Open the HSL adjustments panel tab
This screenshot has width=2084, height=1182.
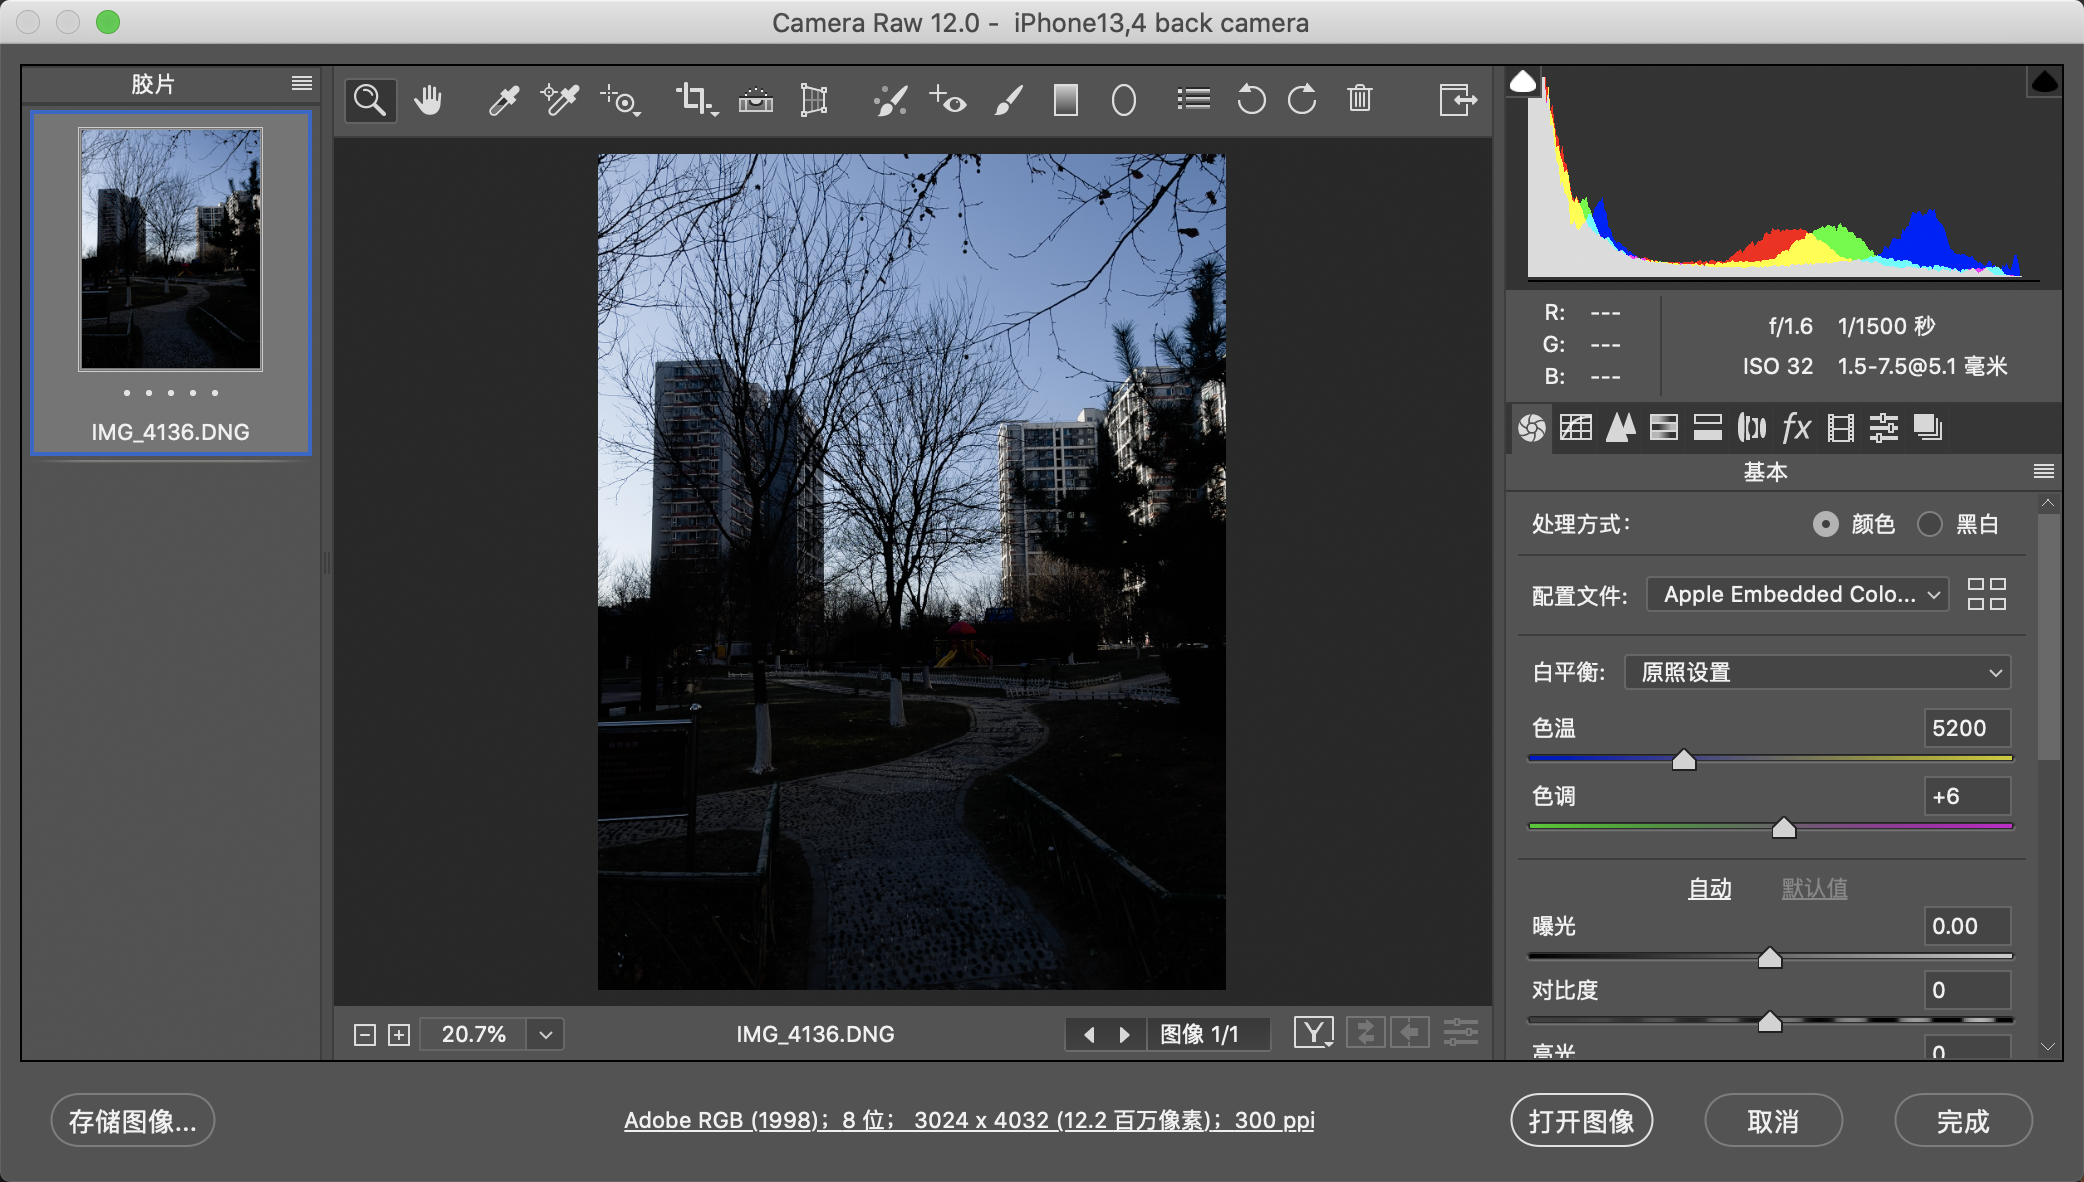[1664, 428]
